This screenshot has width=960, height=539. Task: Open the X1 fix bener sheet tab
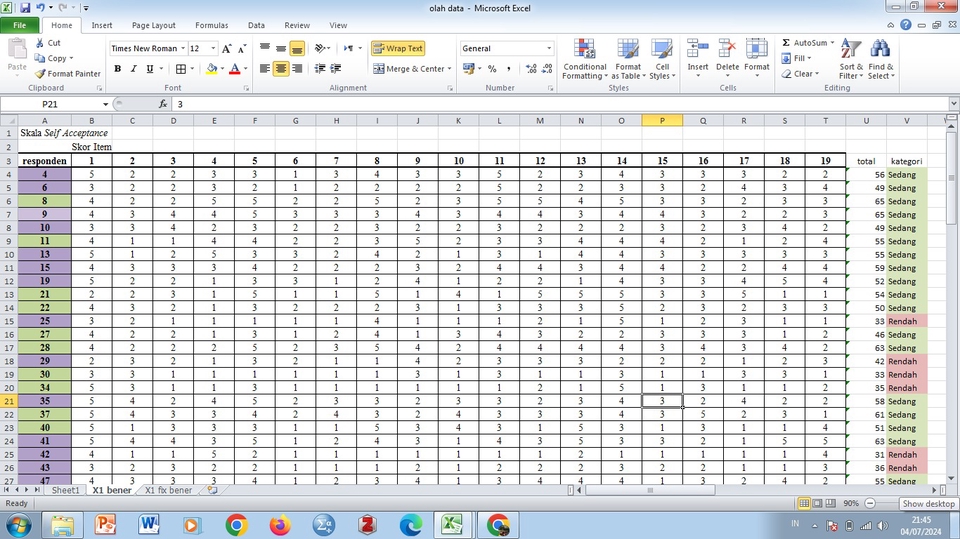point(168,490)
